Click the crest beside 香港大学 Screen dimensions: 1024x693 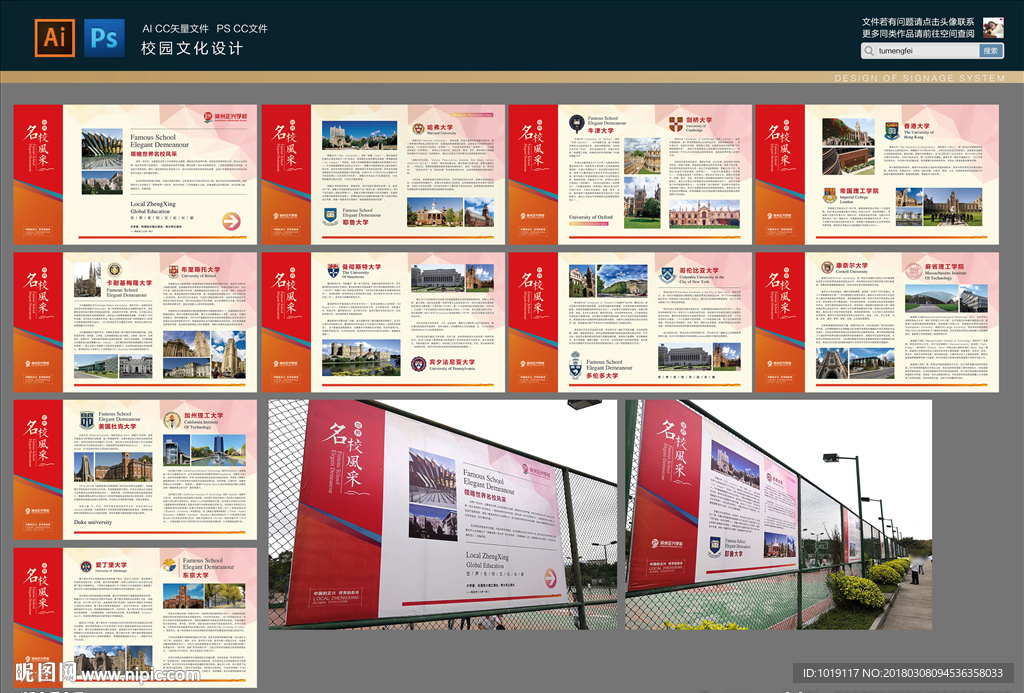[x=891, y=131]
